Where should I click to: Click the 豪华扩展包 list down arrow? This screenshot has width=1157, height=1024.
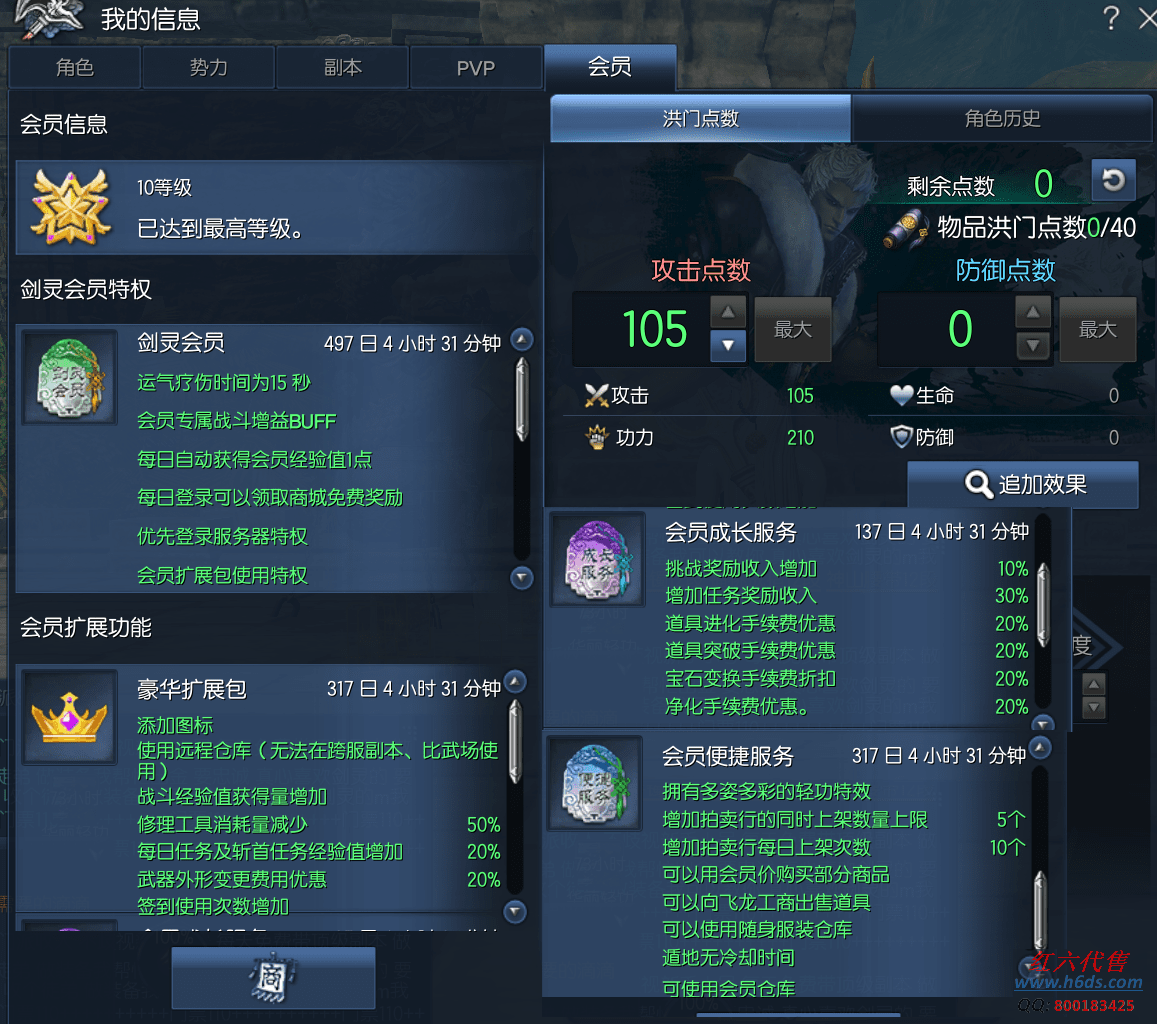pyautogui.click(x=515, y=912)
